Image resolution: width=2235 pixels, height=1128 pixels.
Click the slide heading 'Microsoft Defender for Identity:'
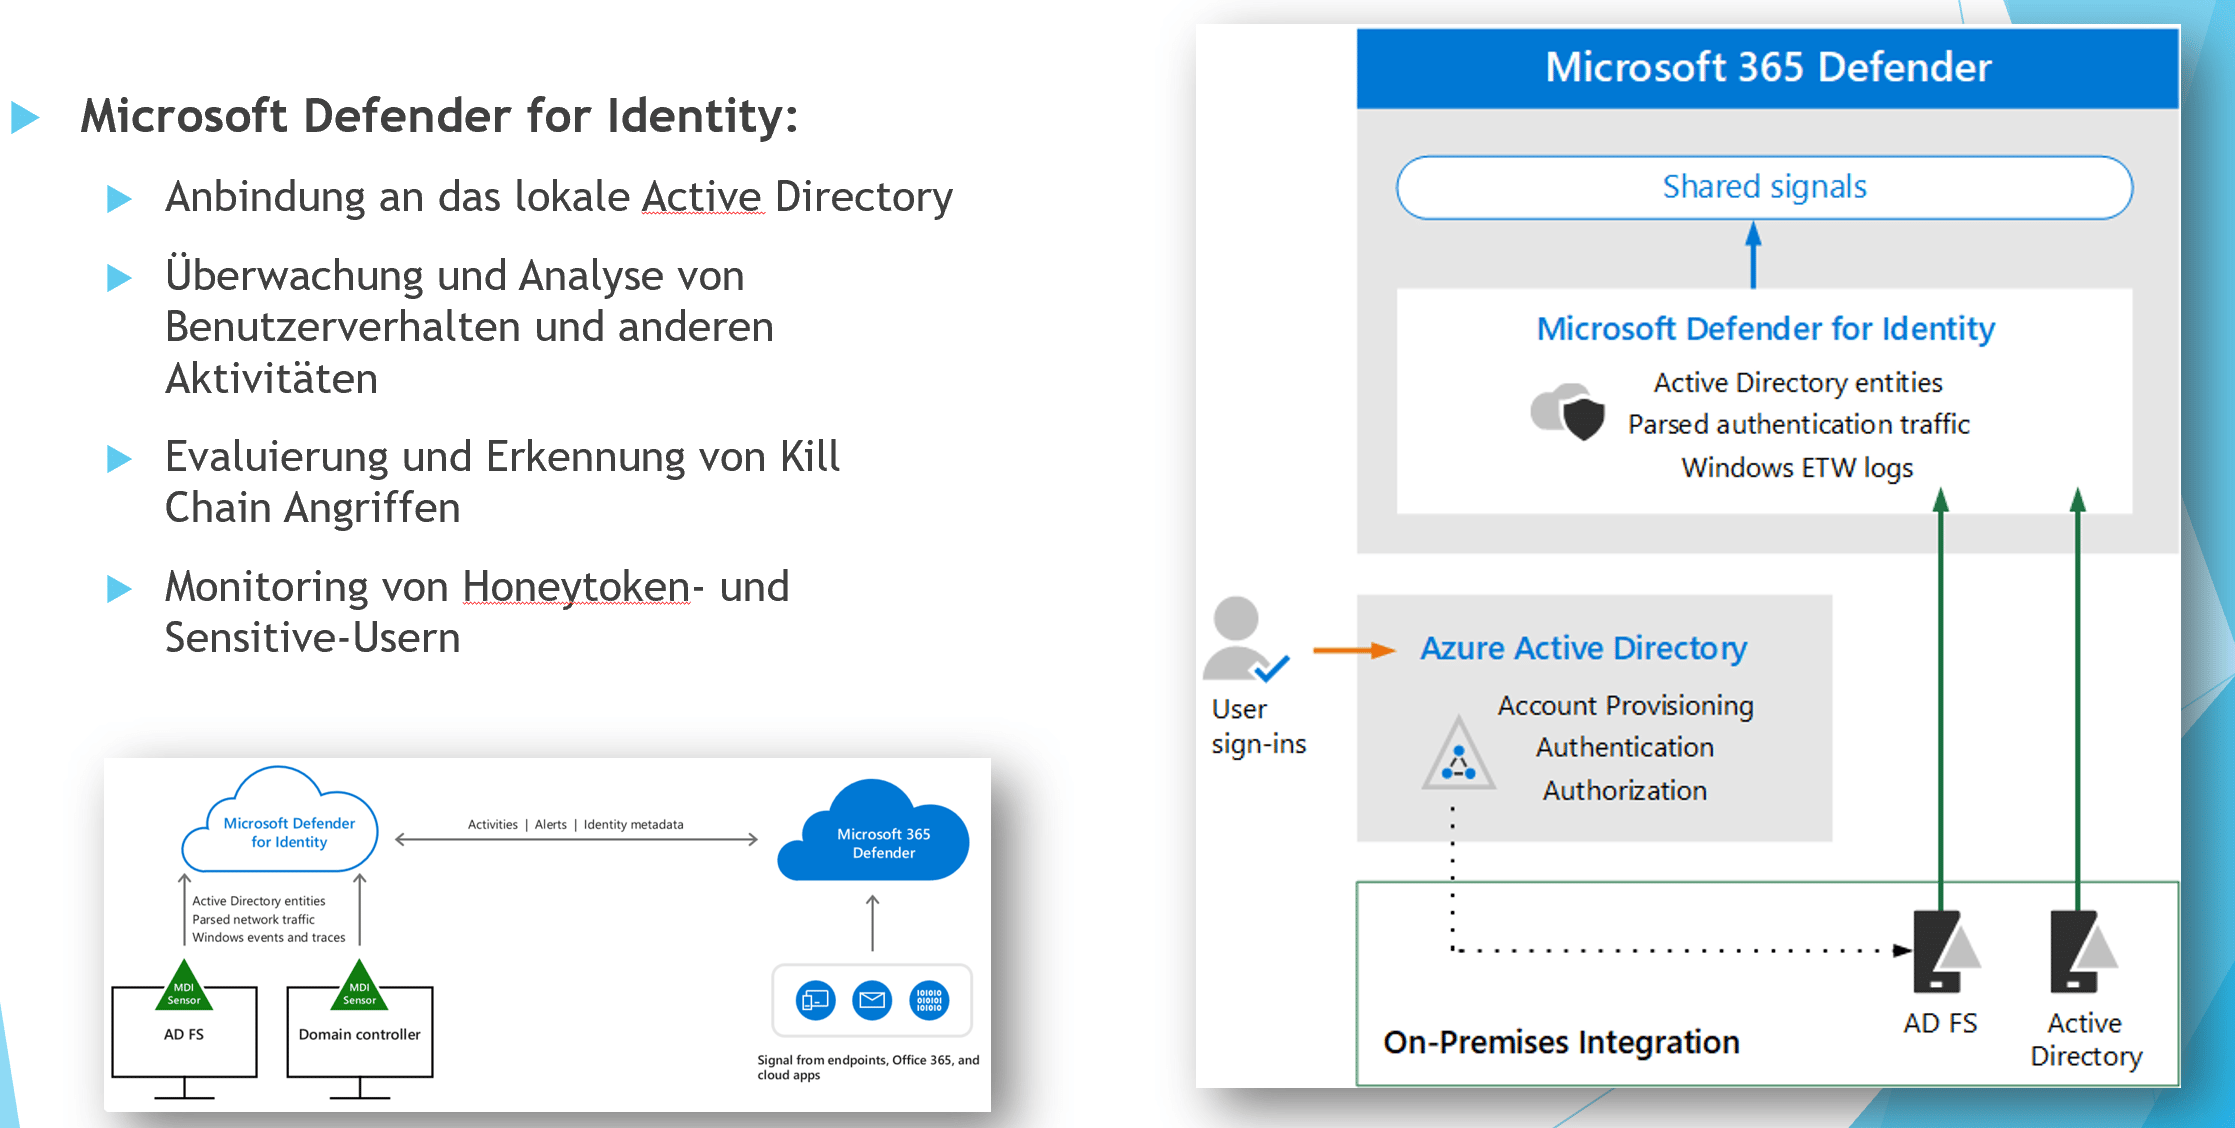[x=439, y=116]
